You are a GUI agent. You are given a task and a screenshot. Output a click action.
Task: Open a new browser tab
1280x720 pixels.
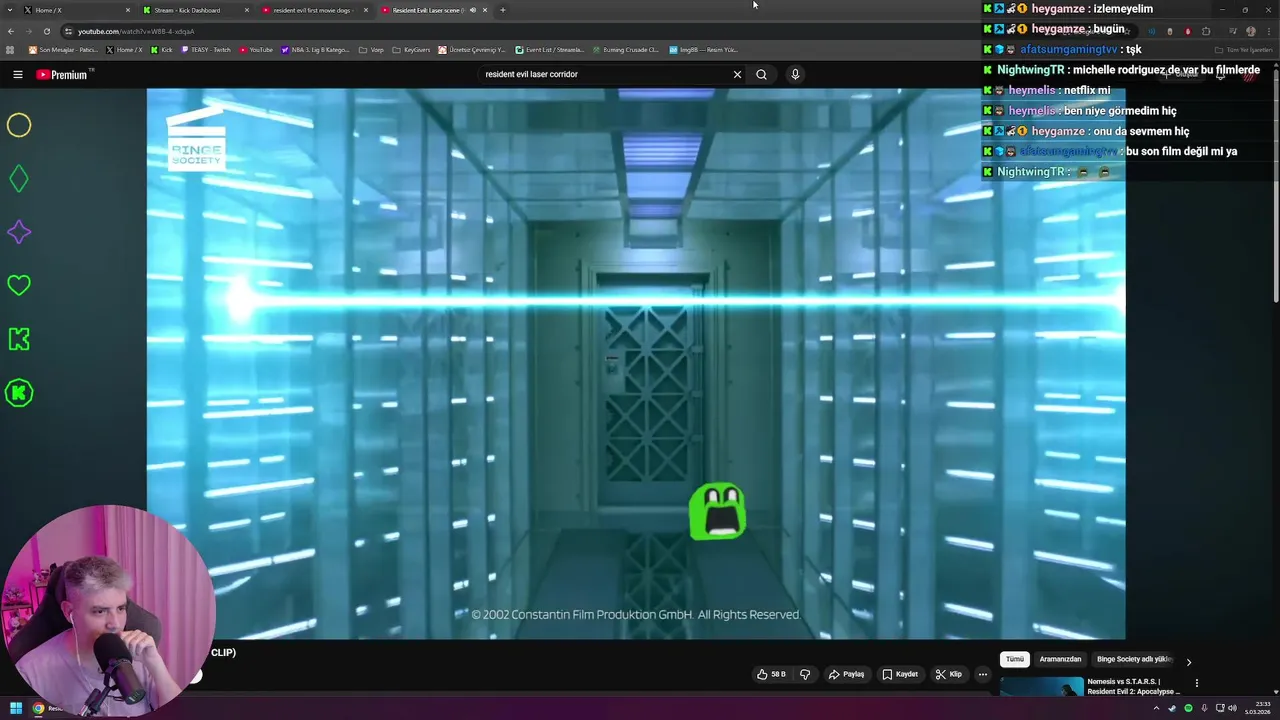click(502, 10)
